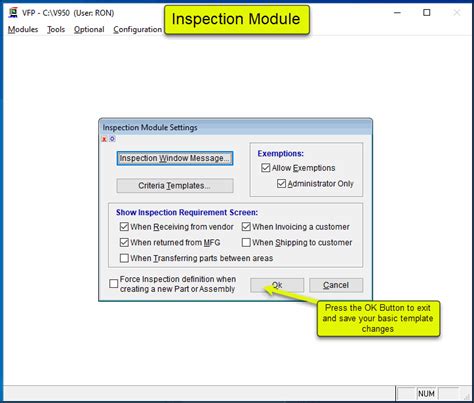
Task: Open the Modules menu
Action: [23, 30]
